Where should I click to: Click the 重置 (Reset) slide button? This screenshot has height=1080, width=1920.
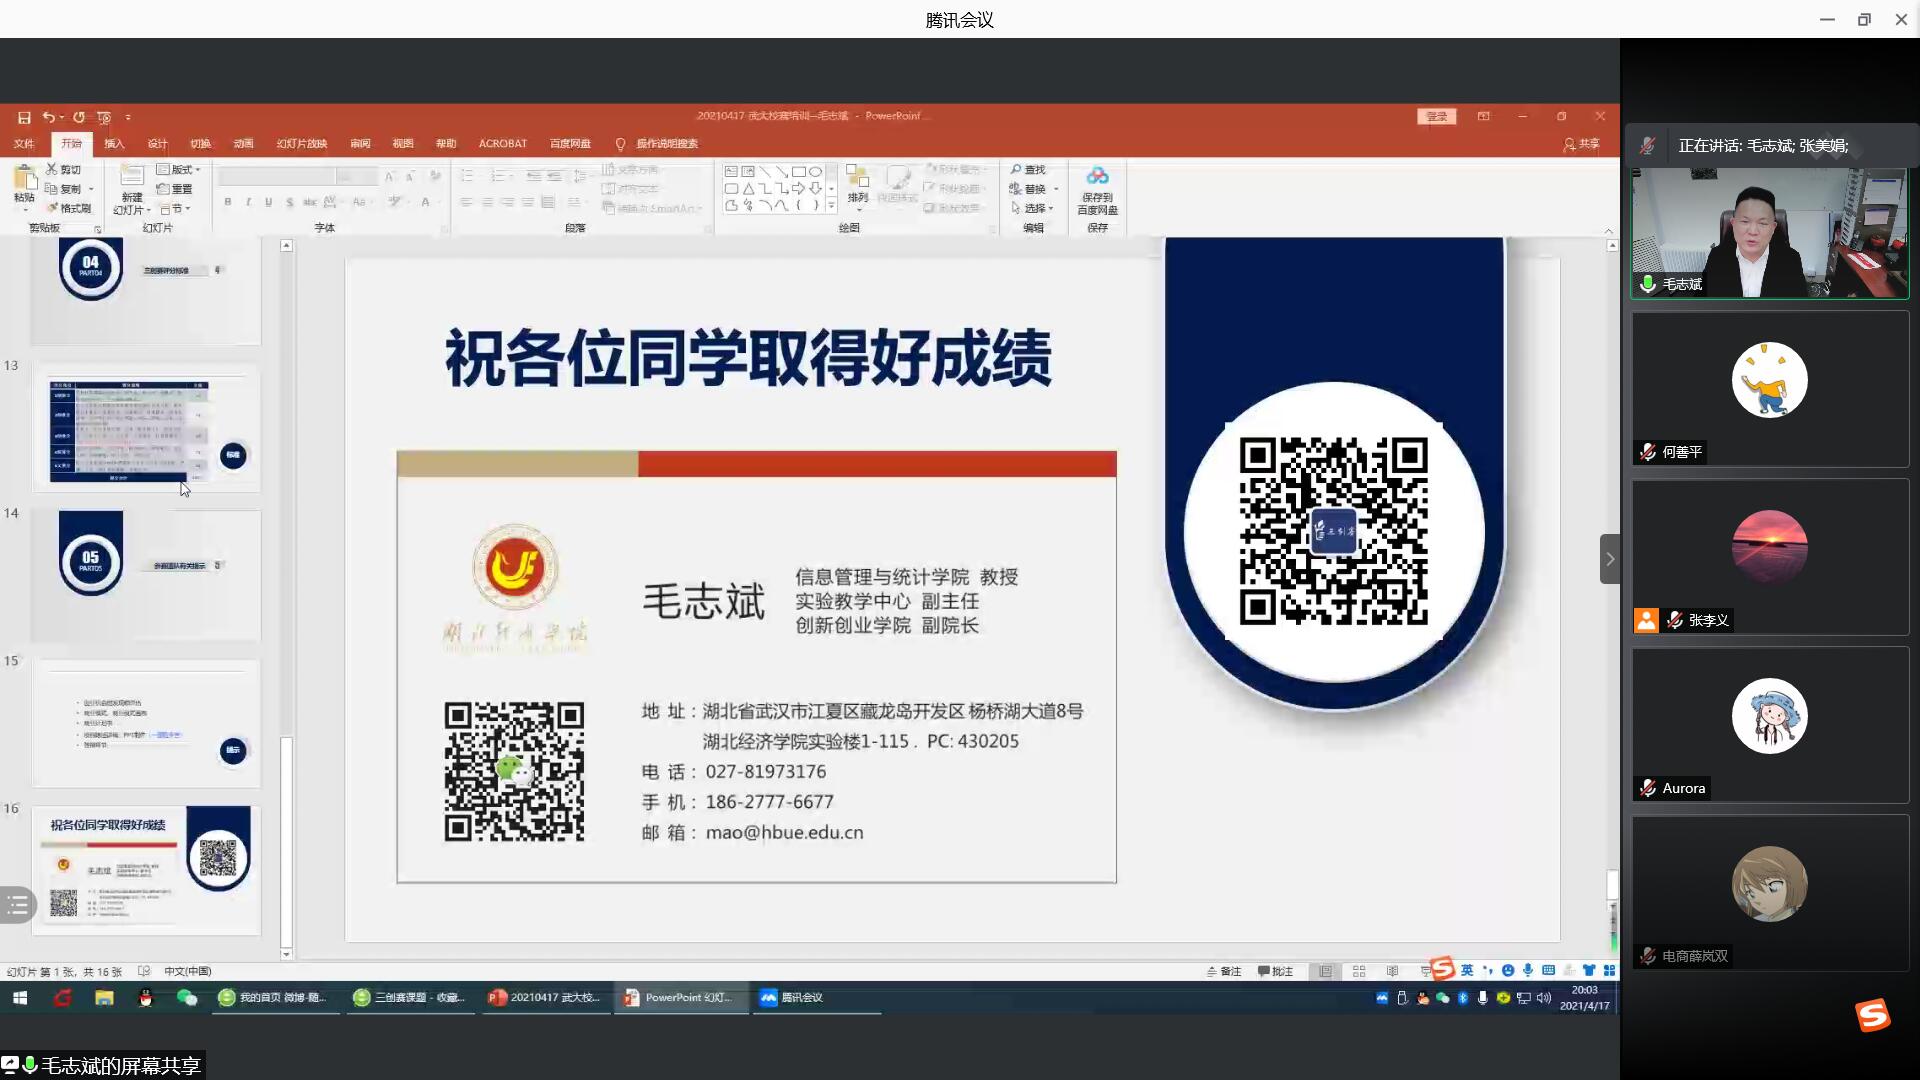tap(175, 189)
